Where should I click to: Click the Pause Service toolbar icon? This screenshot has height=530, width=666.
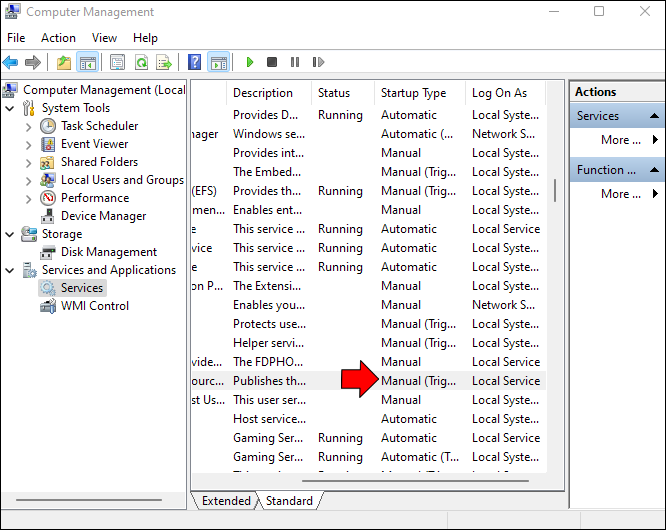(x=295, y=62)
